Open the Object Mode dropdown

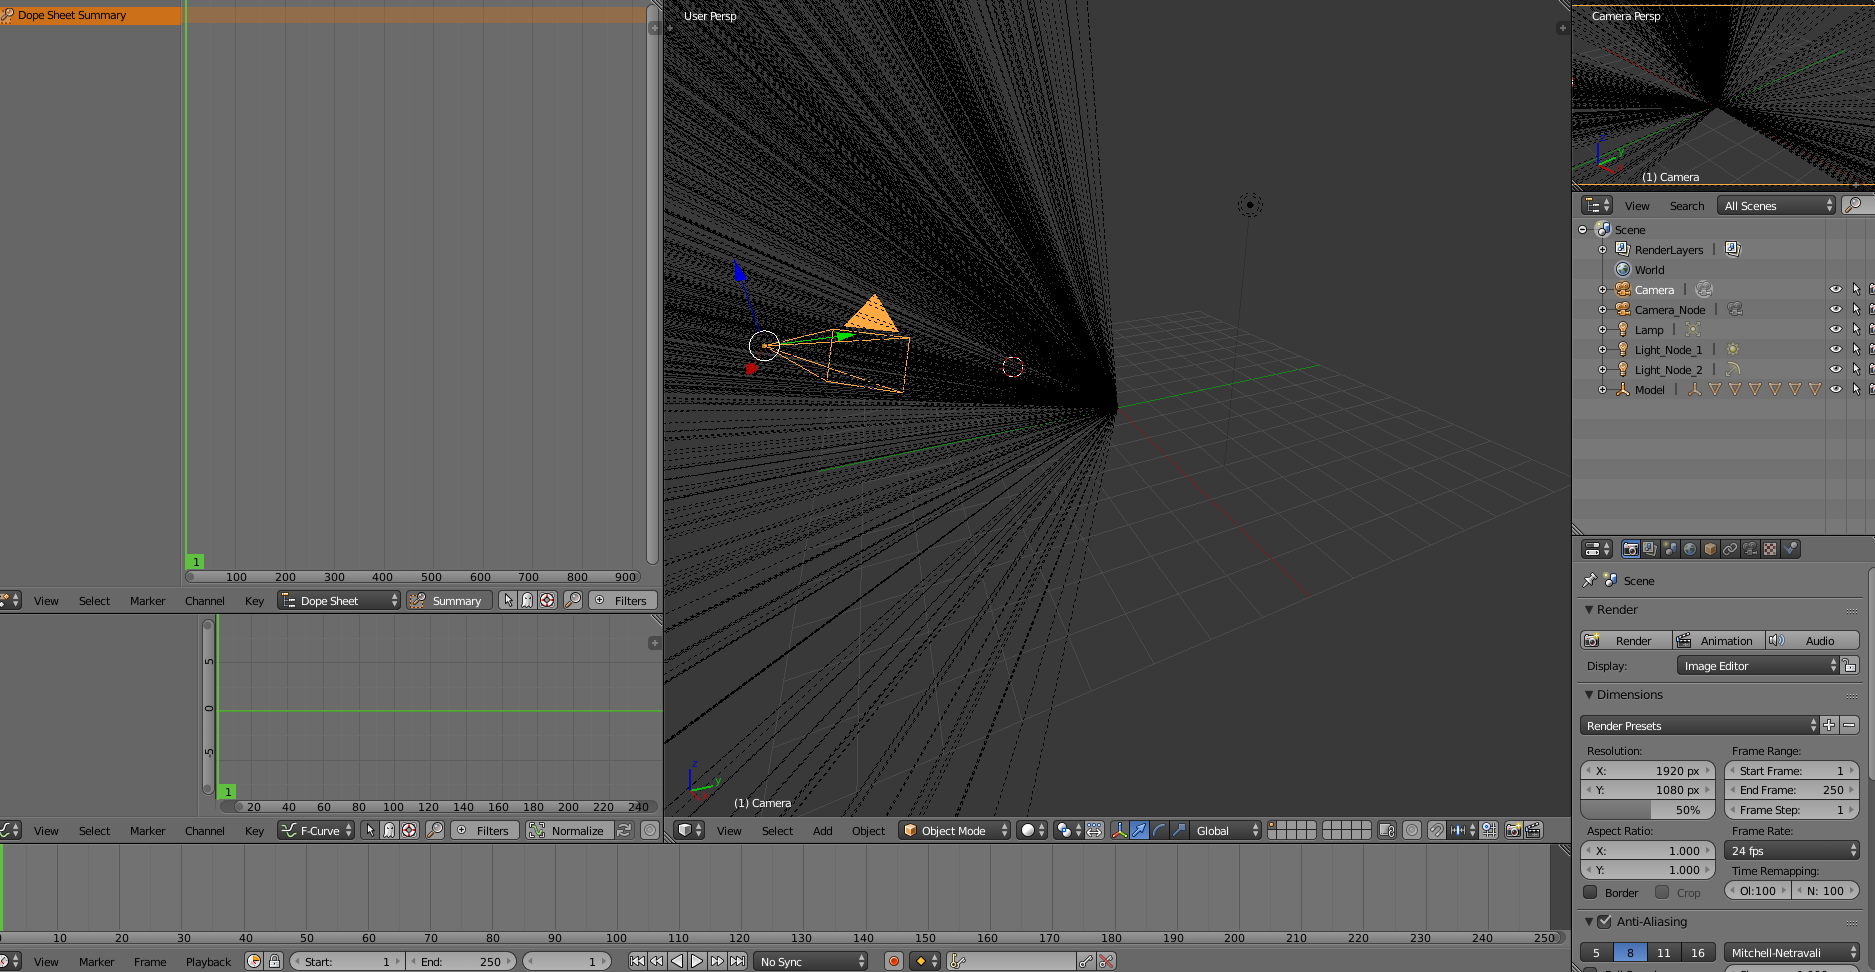pos(954,830)
